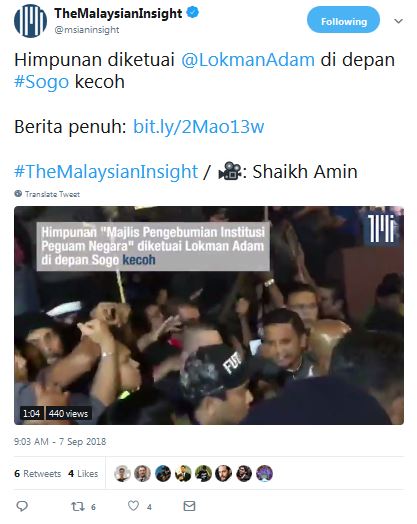View the 6 Retweets list

tap(37, 474)
